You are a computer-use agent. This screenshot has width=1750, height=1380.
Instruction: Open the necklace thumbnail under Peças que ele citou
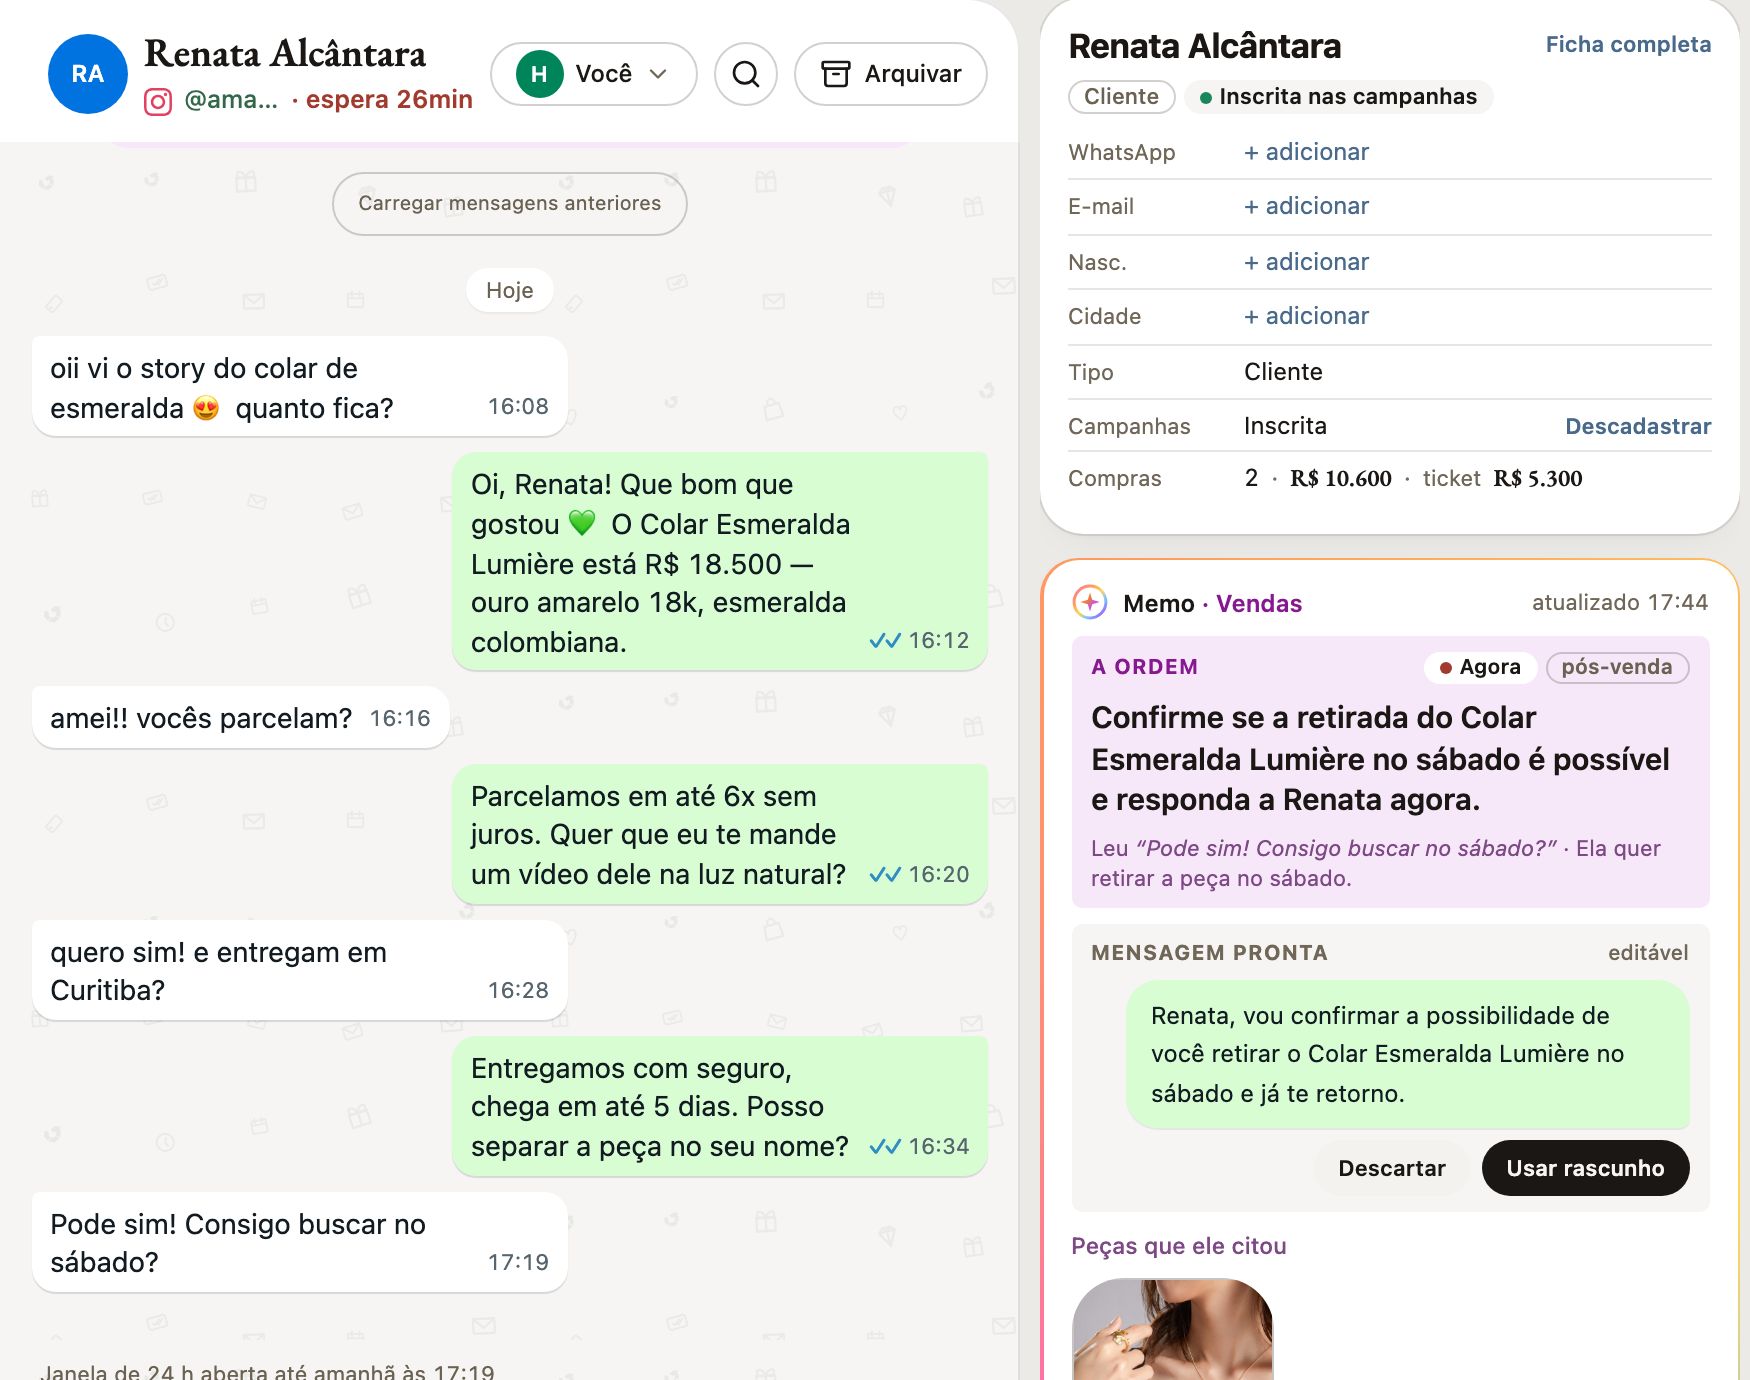1173,1329
